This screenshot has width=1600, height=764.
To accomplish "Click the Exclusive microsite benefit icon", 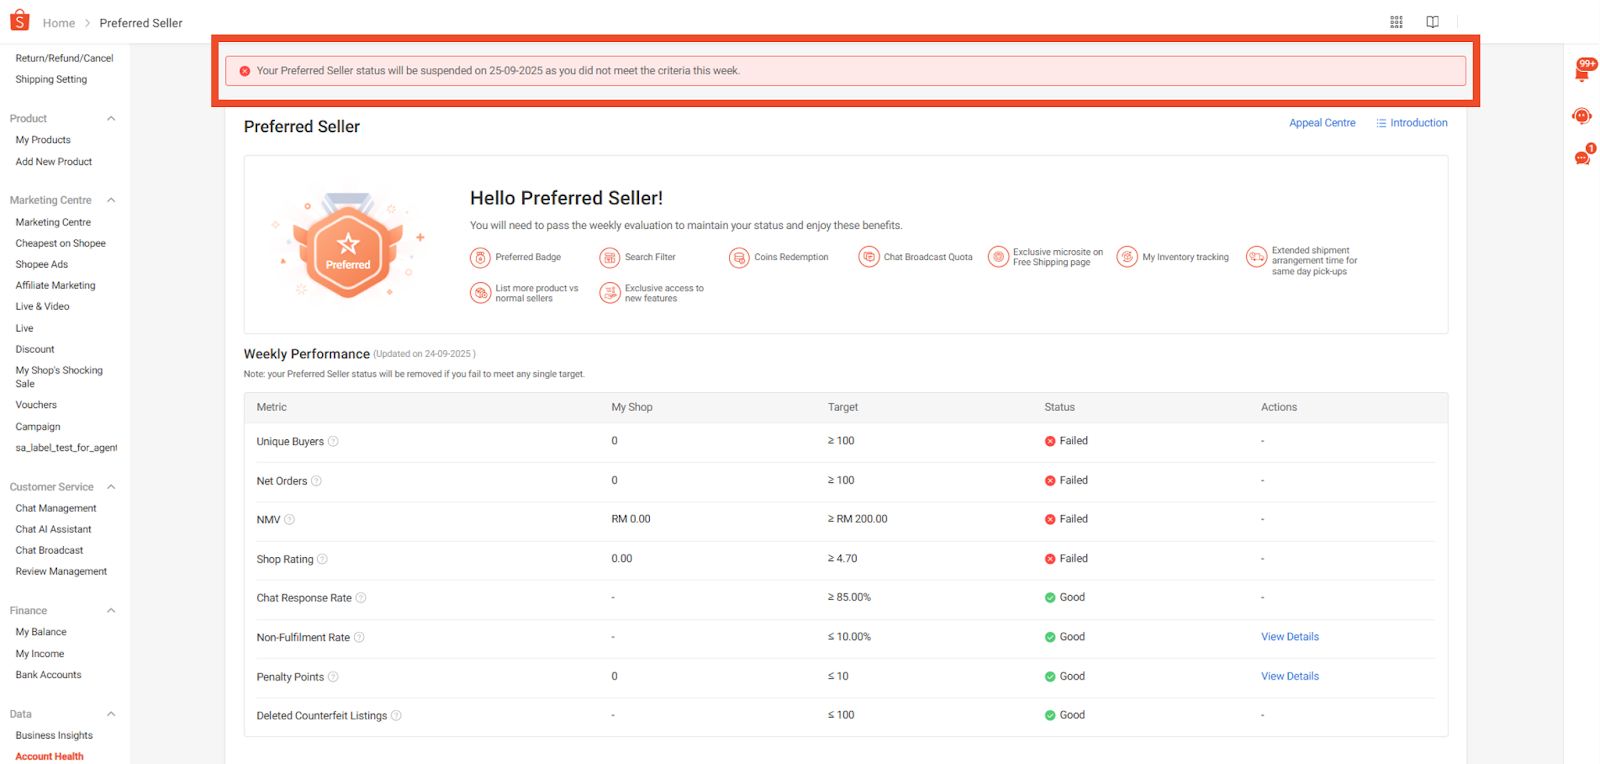I will 998,257.
